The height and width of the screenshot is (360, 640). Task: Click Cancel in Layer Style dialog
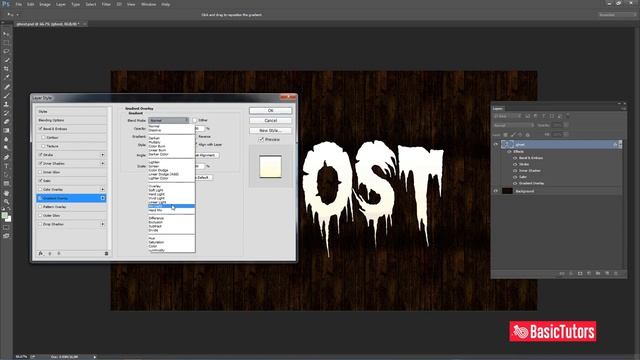point(270,120)
